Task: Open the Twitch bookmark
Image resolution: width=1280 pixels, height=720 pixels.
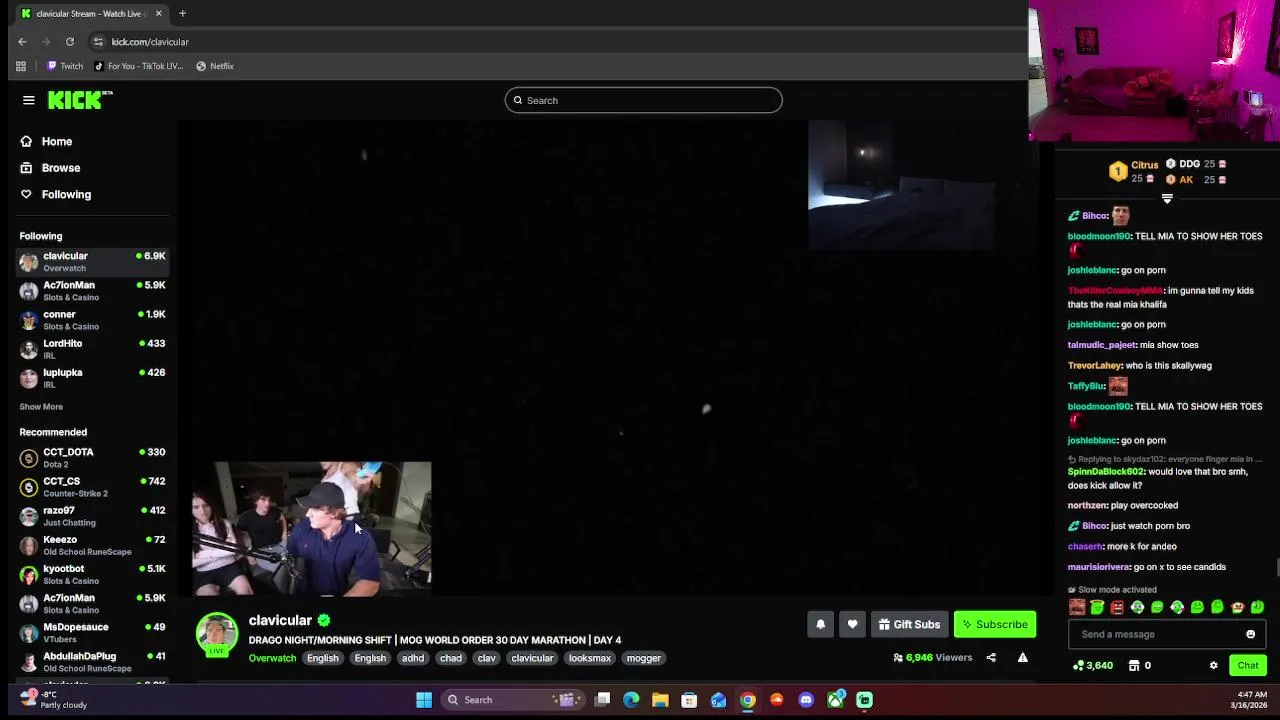Action: (65, 66)
